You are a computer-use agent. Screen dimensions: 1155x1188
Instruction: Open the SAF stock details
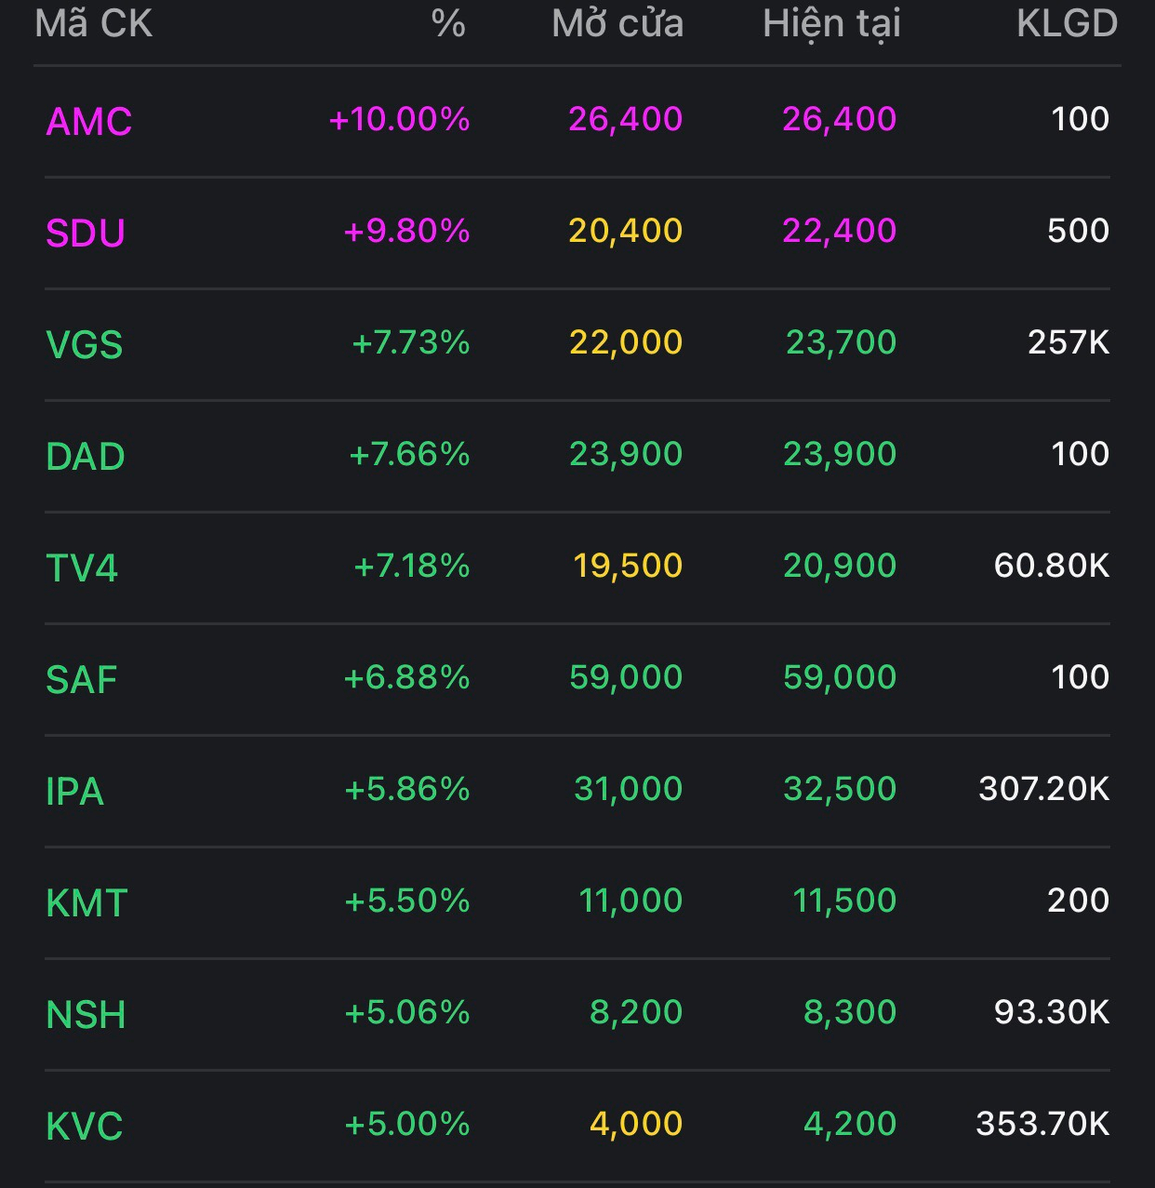(82, 680)
